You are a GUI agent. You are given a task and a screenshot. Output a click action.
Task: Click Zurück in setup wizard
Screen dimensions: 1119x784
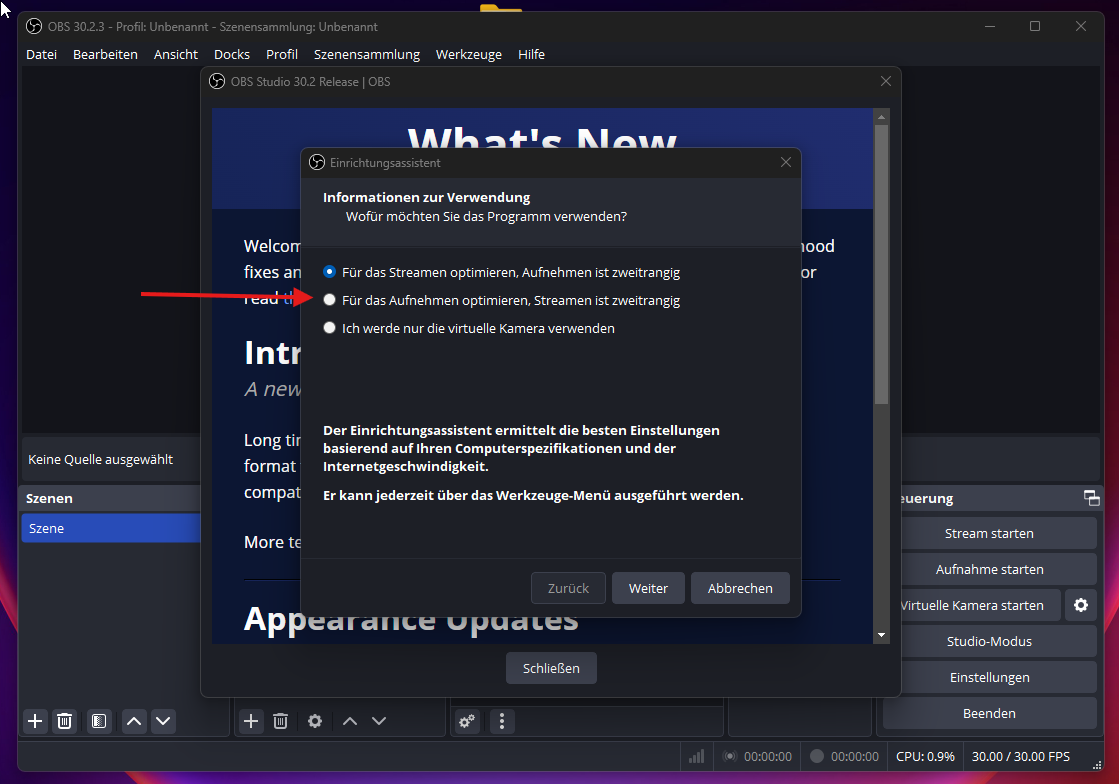[x=568, y=589]
